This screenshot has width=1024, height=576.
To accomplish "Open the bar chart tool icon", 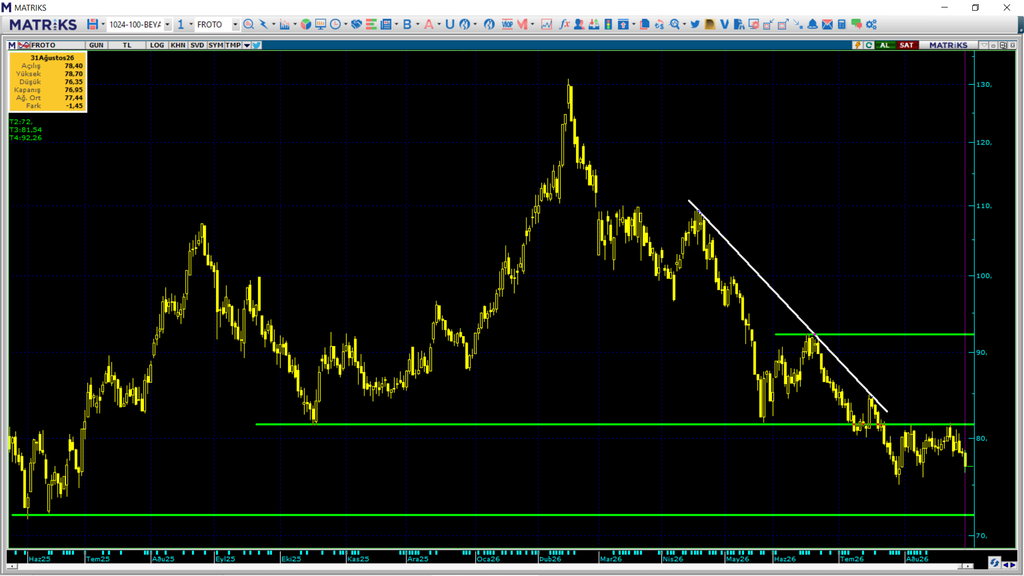I will click(x=284, y=24).
